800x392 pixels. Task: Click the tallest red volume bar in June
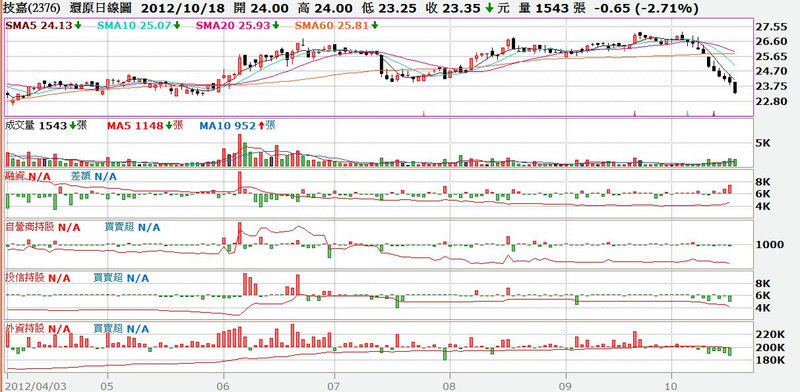click(x=240, y=150)
